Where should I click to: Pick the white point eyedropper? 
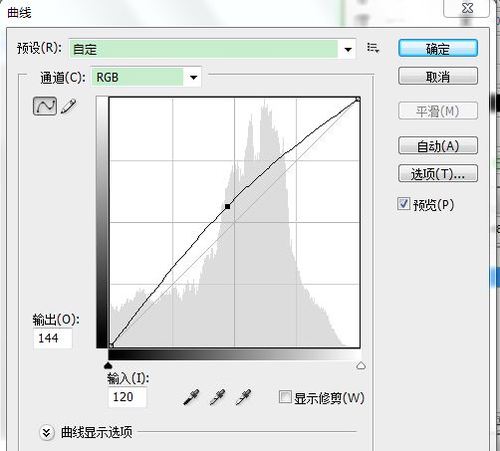tap(243, 397)
